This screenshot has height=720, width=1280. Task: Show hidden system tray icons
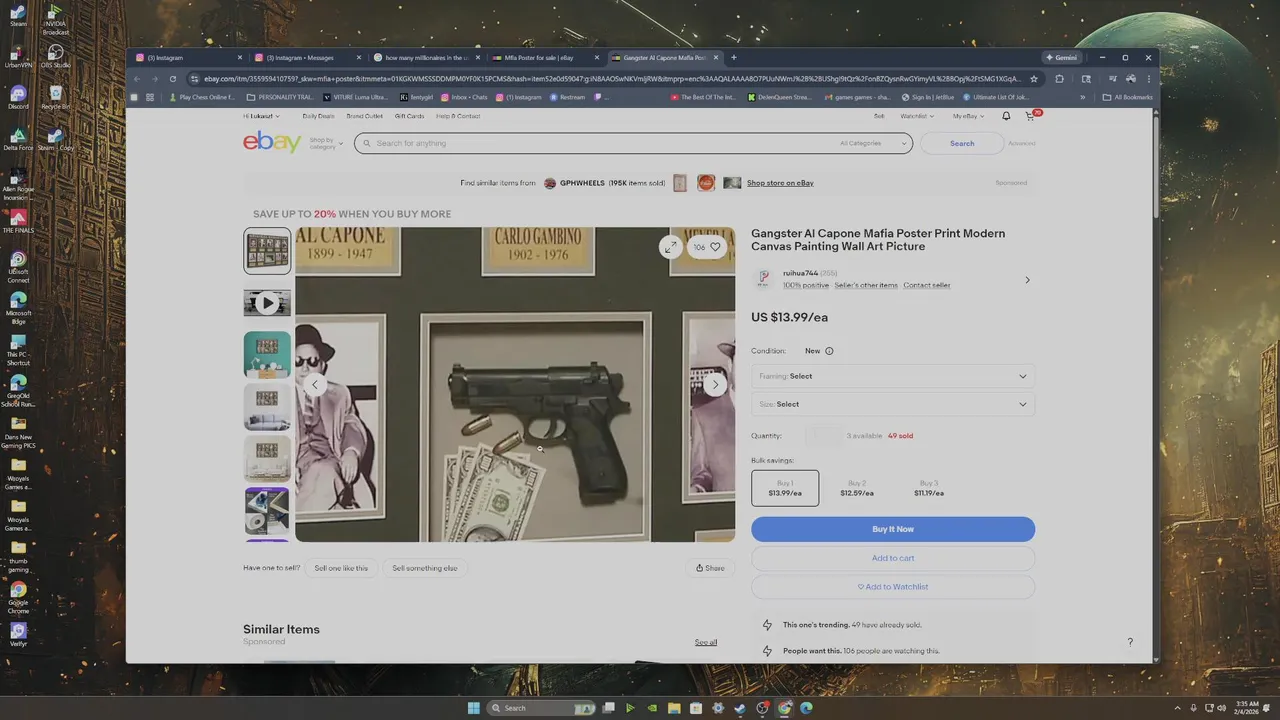click(1178, 708)
